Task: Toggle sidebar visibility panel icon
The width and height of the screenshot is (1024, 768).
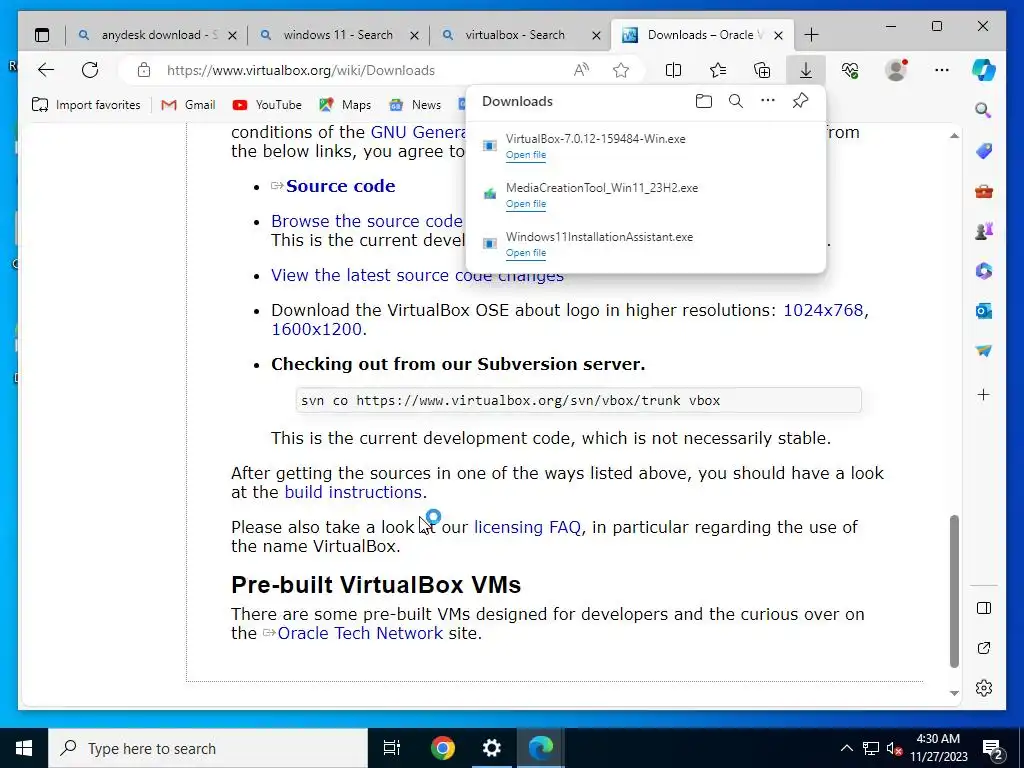Action: (984, 608)
